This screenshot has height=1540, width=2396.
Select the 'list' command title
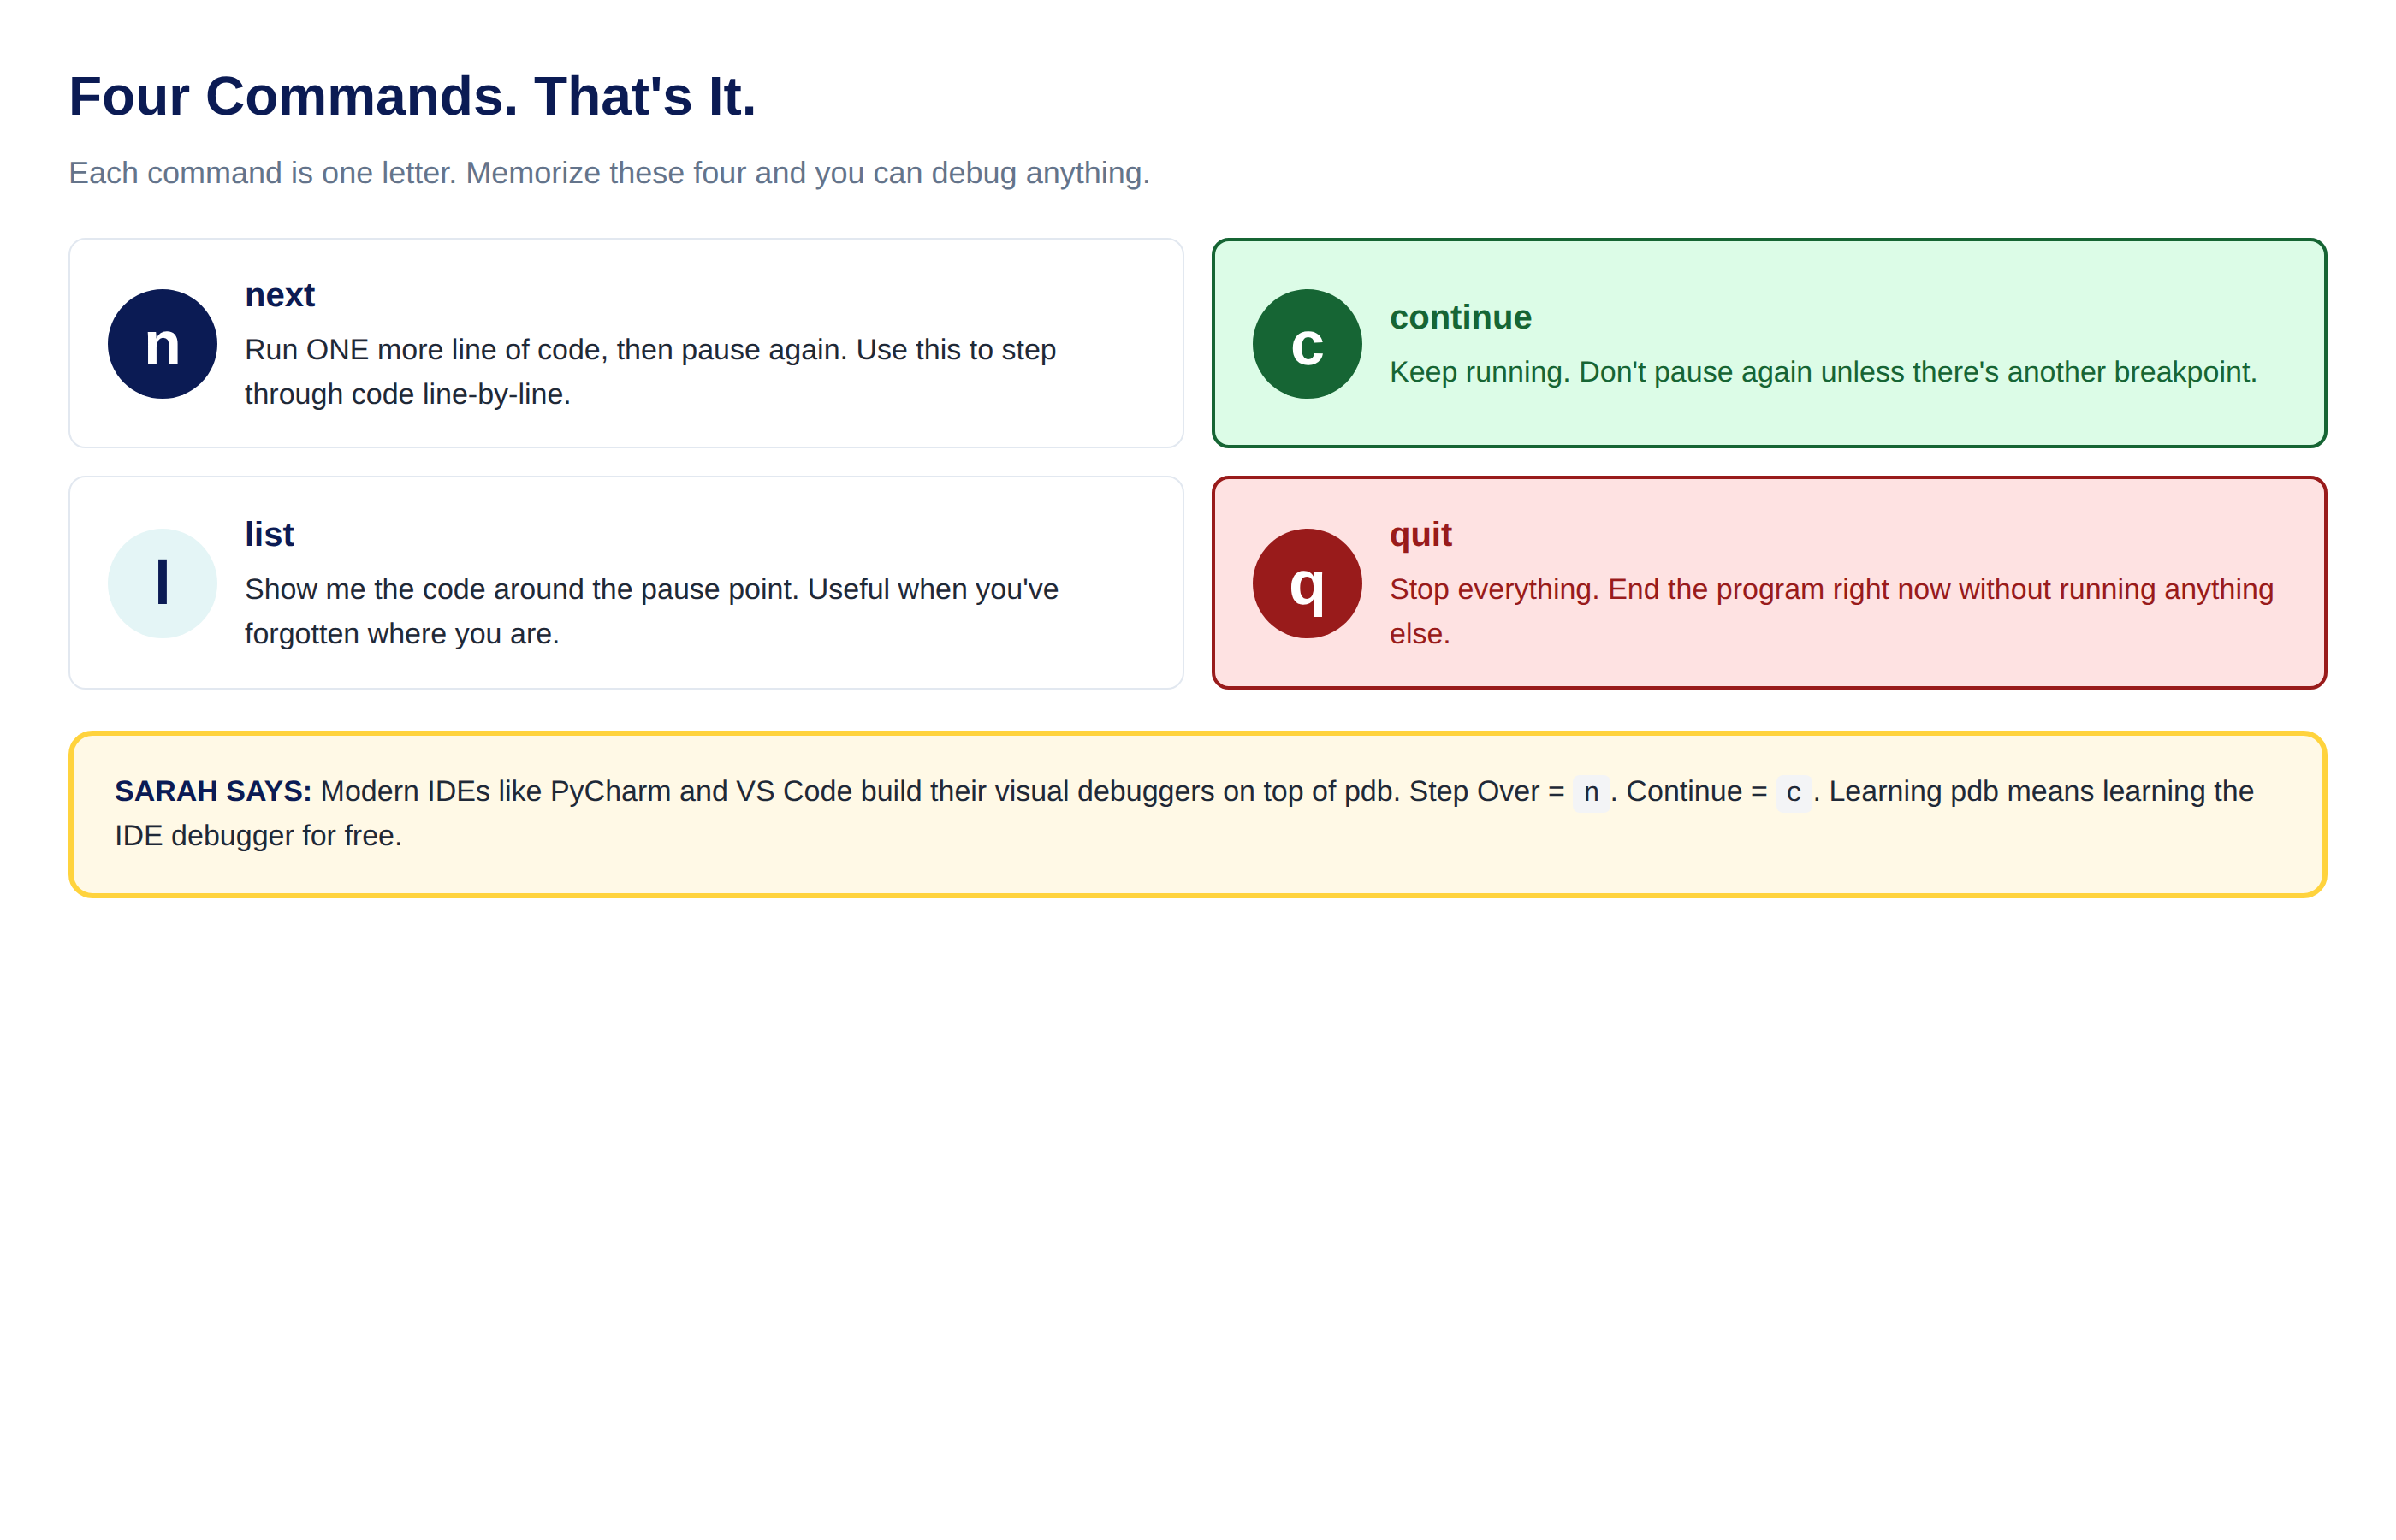(269, 534)
